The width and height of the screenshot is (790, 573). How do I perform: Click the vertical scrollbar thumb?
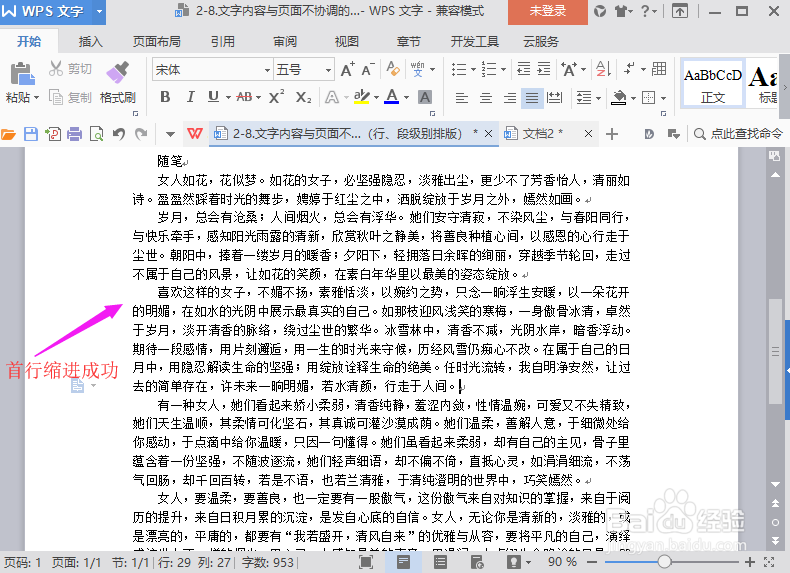pos(775,351)
